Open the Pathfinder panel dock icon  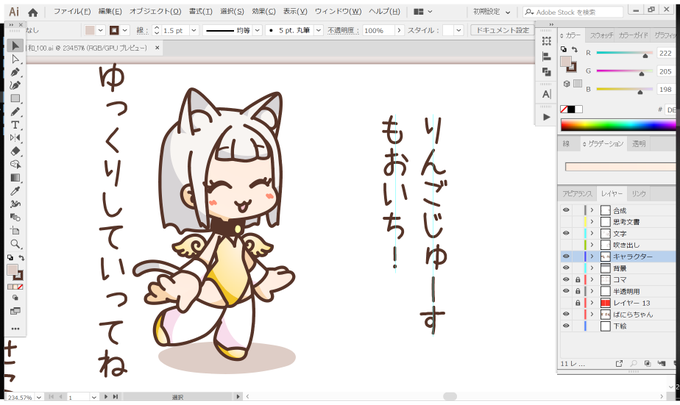click(546, 72)
